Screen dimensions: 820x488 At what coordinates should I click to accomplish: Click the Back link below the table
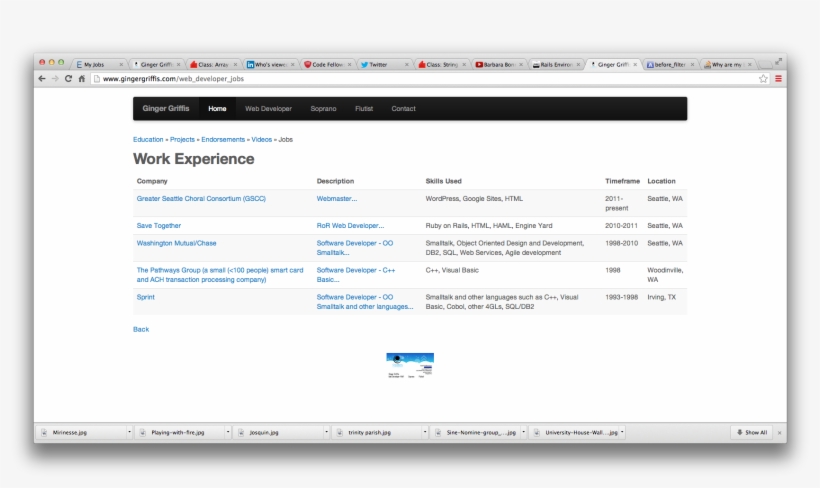tap(141, 330)
